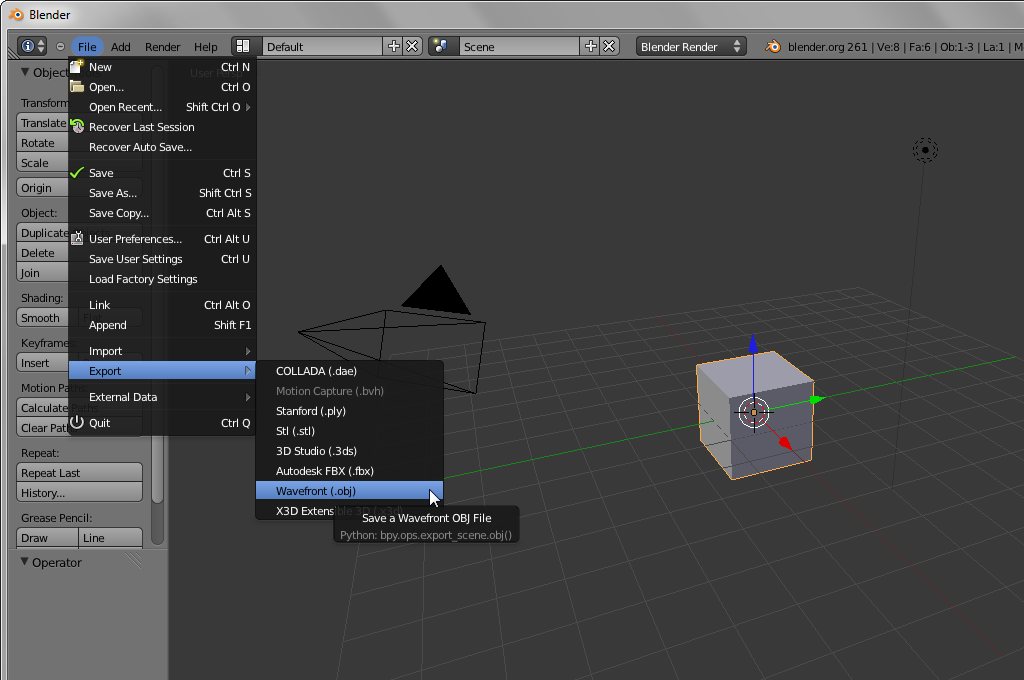Screen dimensions: 1024x680
Task: Open the Blender Render engine dropdown
Action: point(691,46)
